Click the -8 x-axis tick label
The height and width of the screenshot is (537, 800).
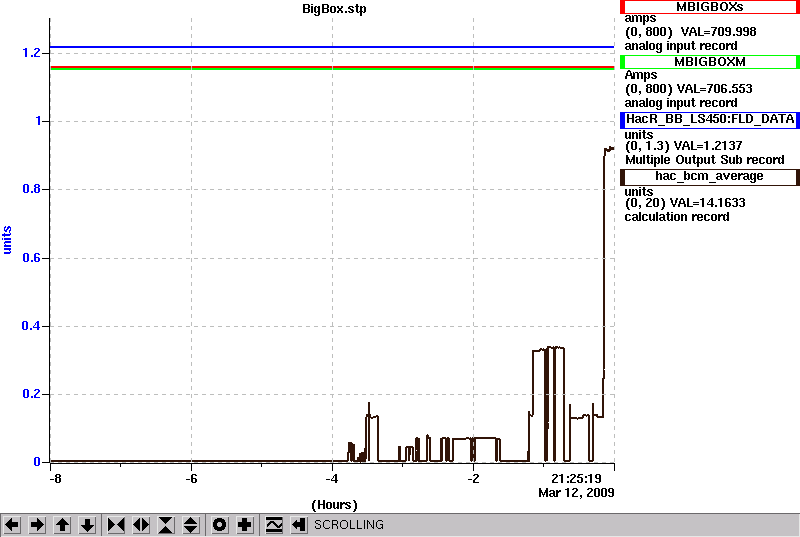(x=55, y=479)
